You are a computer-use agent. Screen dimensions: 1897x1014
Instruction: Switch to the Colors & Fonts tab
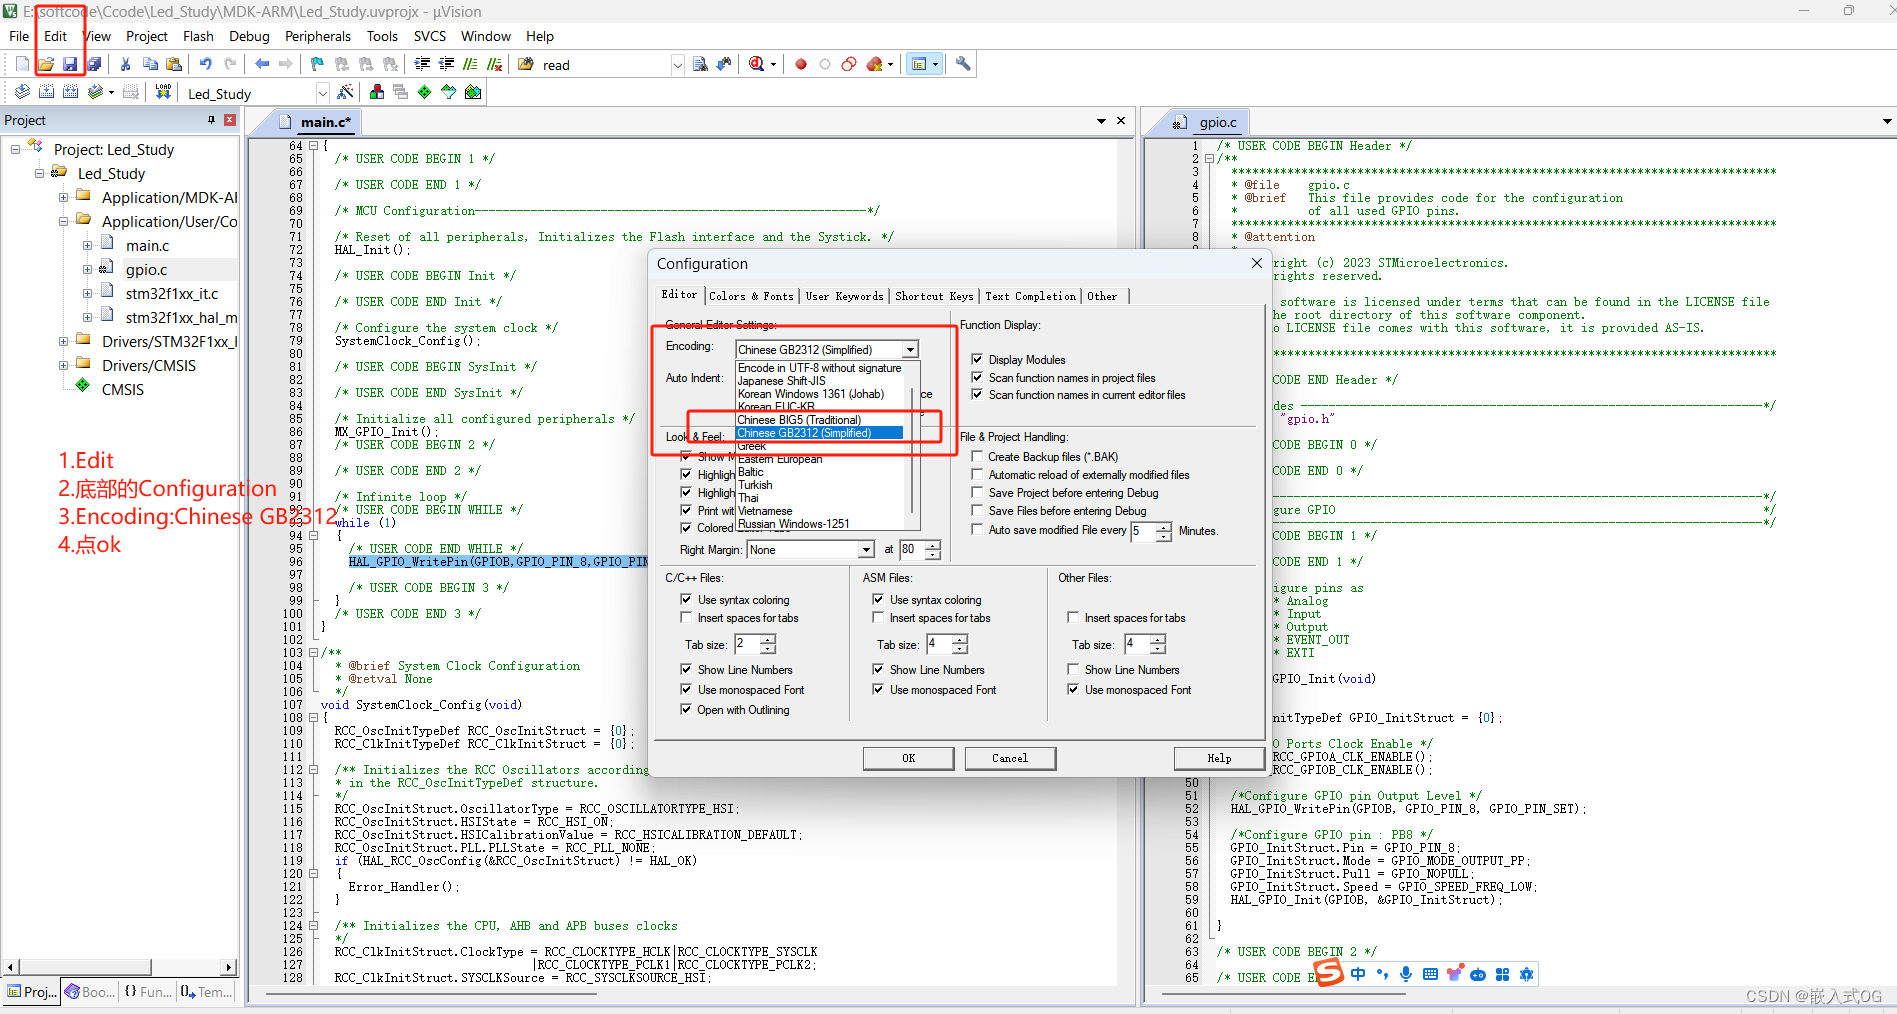751,295
